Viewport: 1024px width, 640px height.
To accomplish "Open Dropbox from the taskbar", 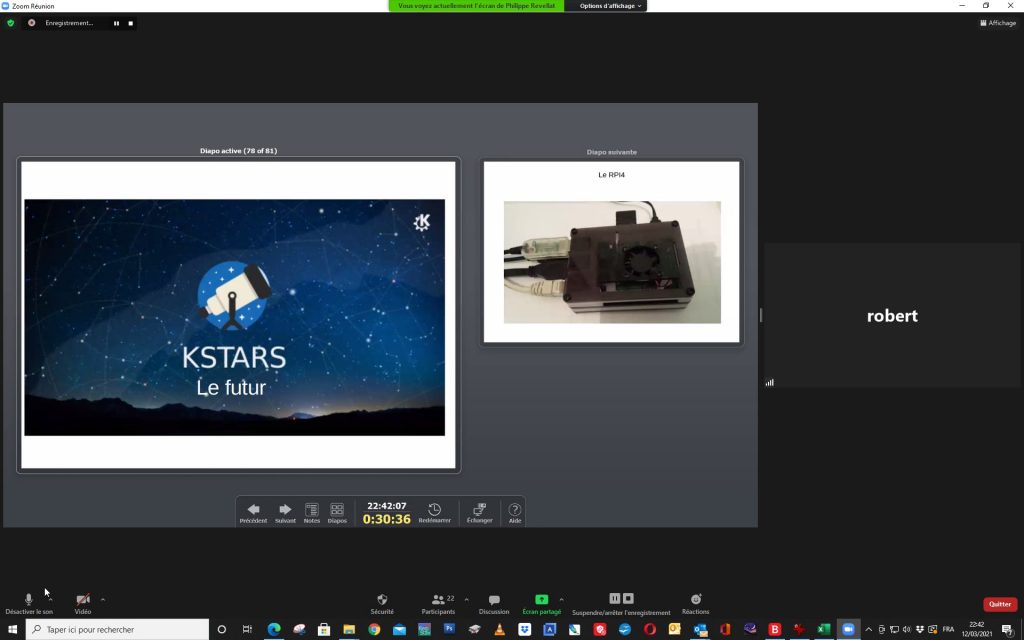I will (524, 630).
